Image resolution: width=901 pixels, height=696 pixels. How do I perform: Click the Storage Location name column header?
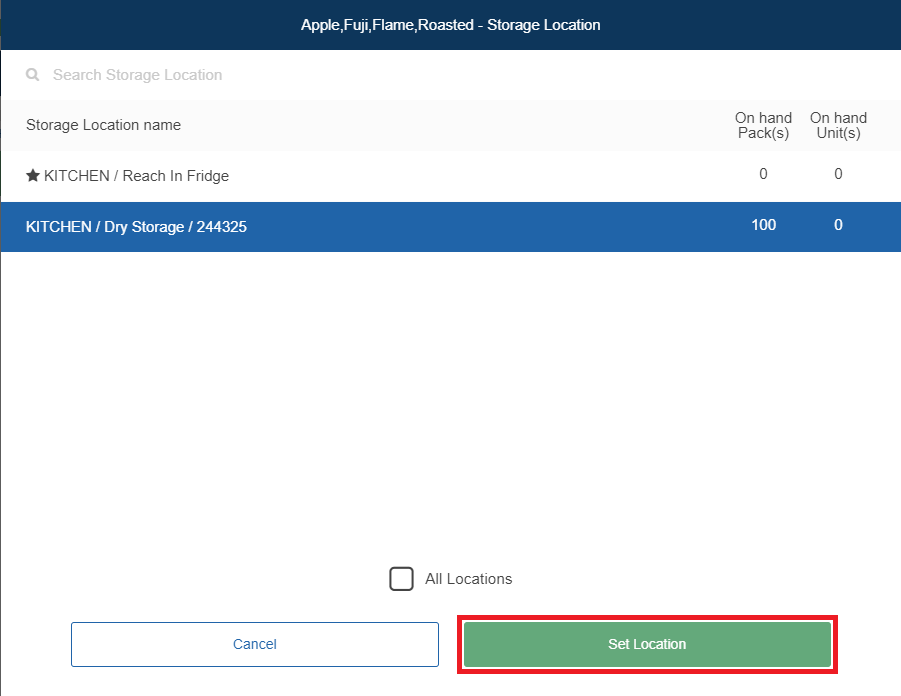(103, 125)
